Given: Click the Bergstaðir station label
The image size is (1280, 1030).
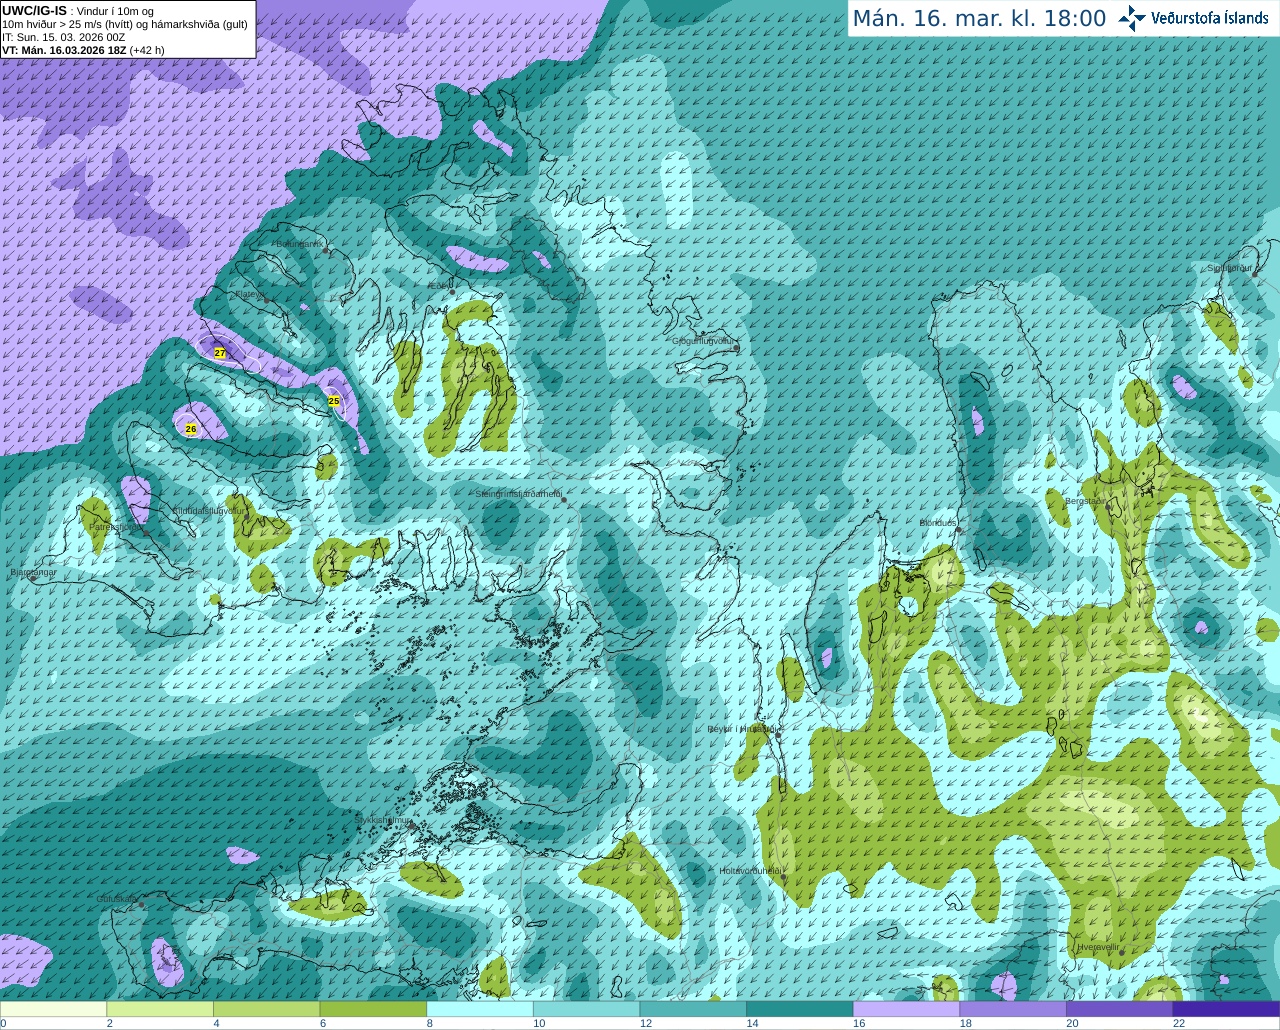Looking at the screenshot, I should tap(1084, 501).
